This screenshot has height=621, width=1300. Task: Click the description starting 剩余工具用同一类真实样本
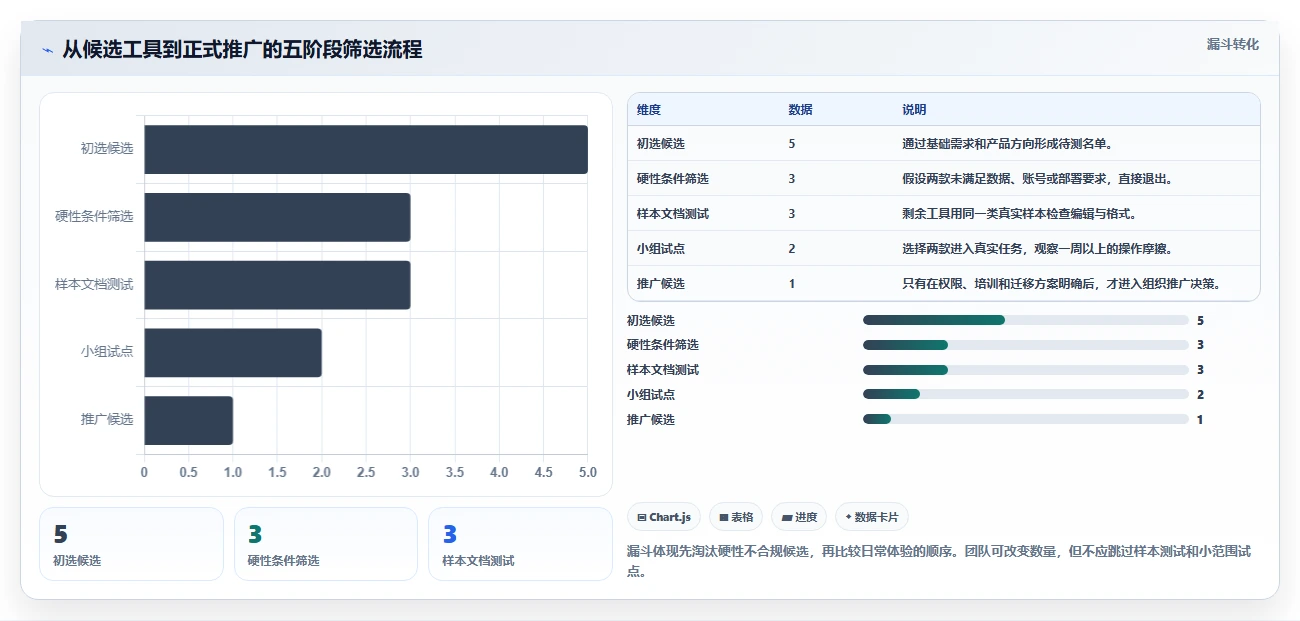click(1019, 214)
